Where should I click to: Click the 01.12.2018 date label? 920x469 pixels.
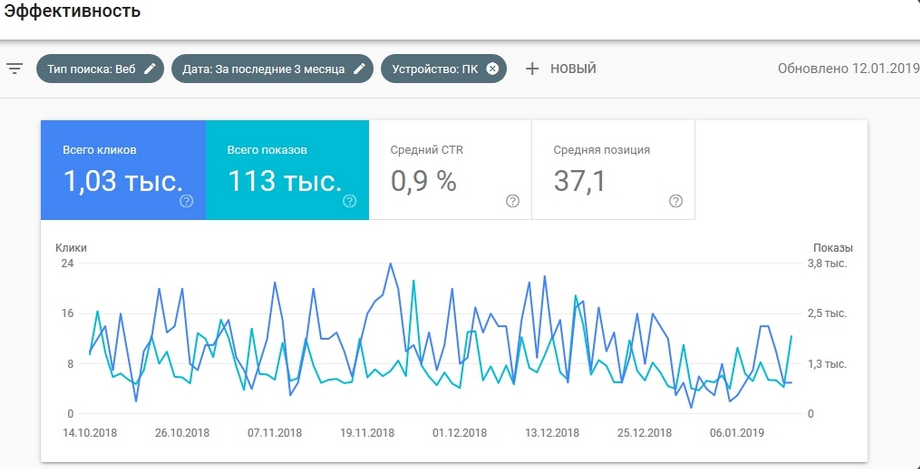459,433
